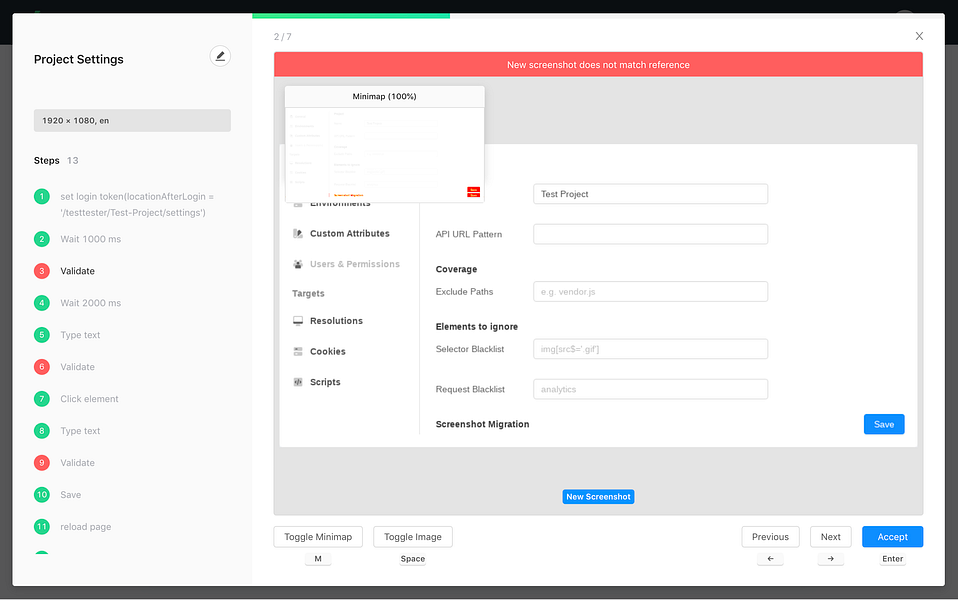Open the Custom Attributes menu item
Screen dimensions: 958x600
pos(349,233)
